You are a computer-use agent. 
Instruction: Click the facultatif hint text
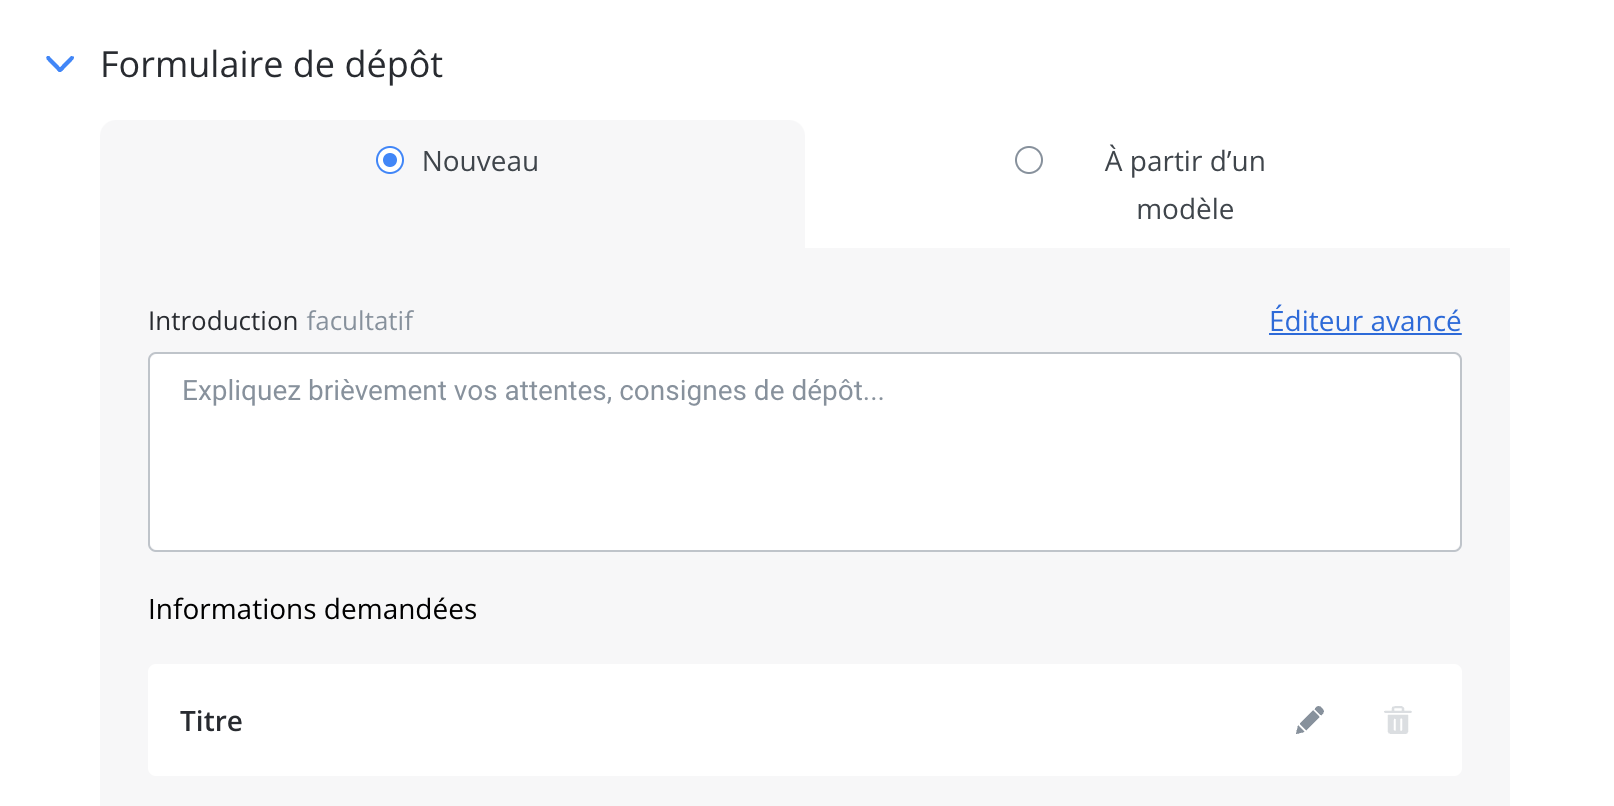(360, 321)
